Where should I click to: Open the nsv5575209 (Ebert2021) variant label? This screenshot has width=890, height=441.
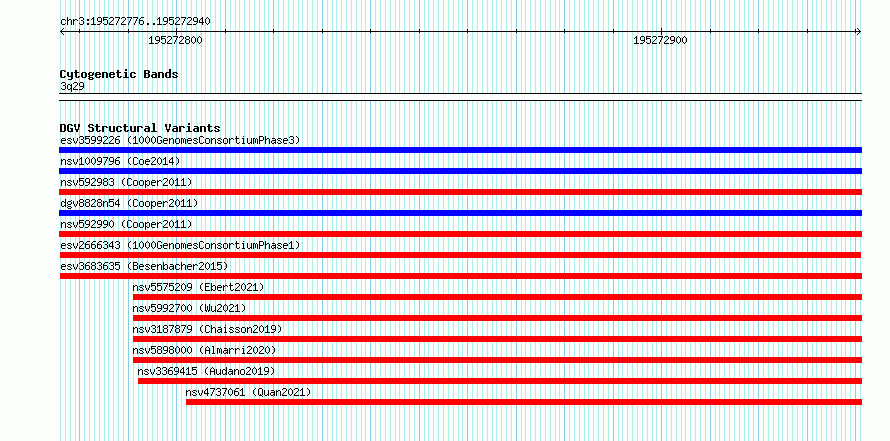pyautogui.click(x=198, y=287)
